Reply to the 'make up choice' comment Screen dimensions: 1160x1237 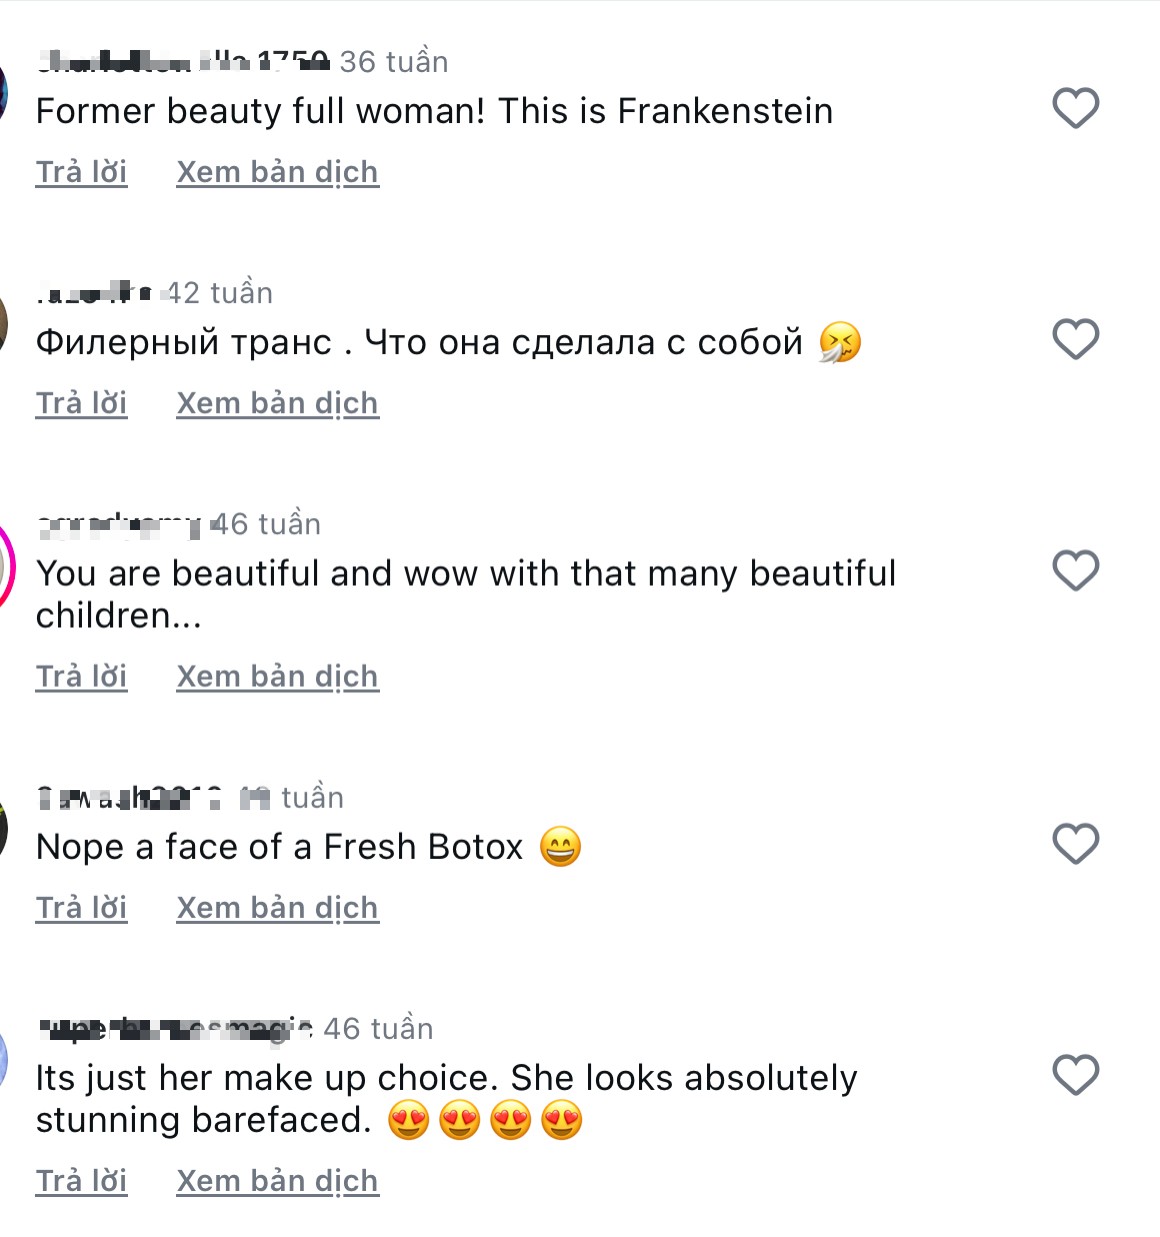pos(81,1180)
